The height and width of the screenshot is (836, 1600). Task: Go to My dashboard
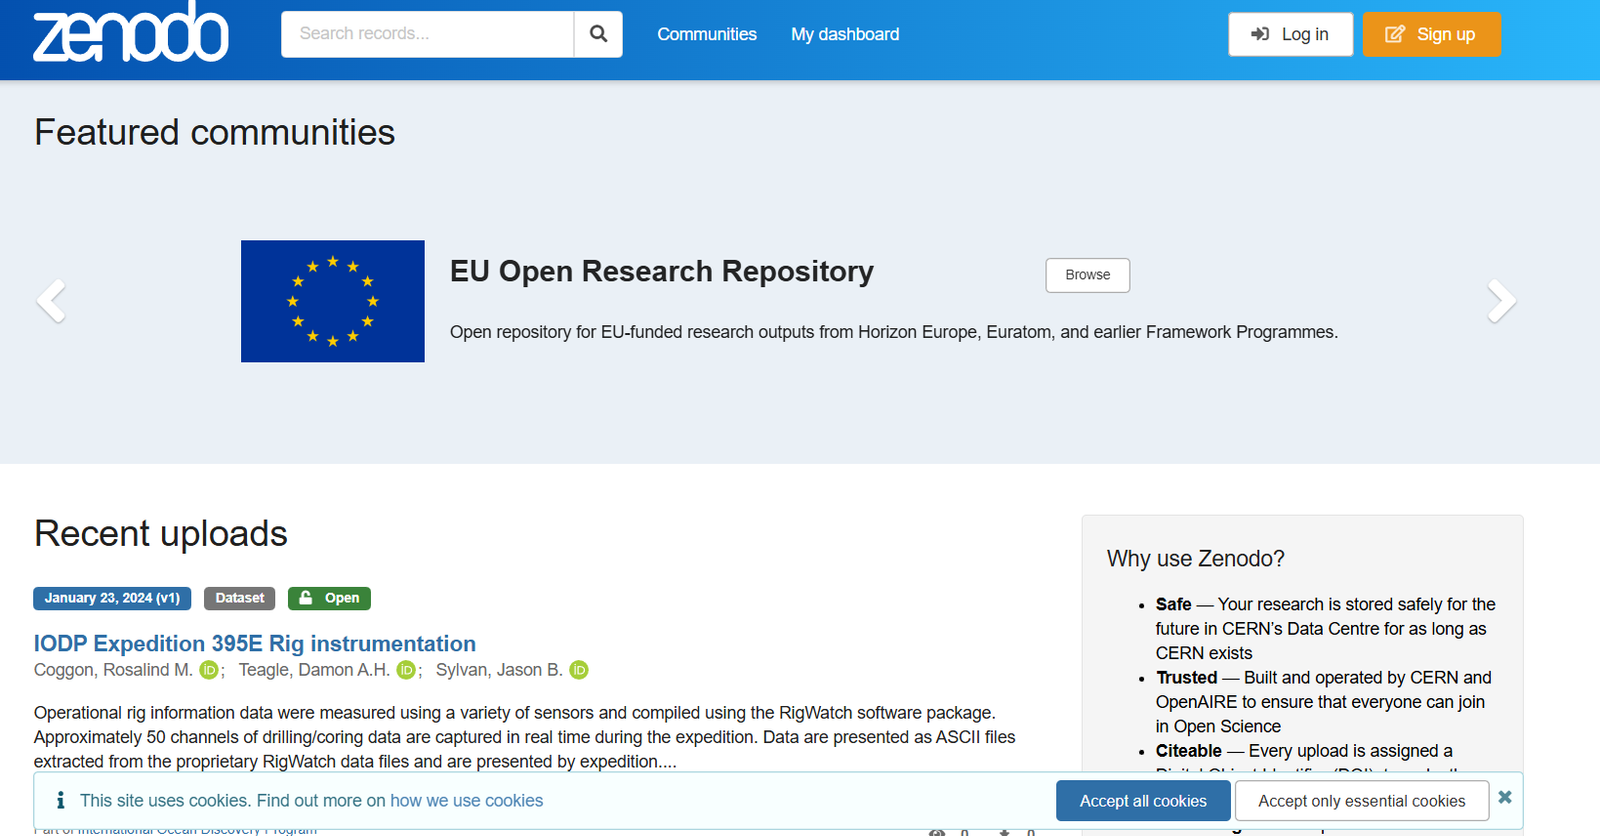(x=845, y=34)
